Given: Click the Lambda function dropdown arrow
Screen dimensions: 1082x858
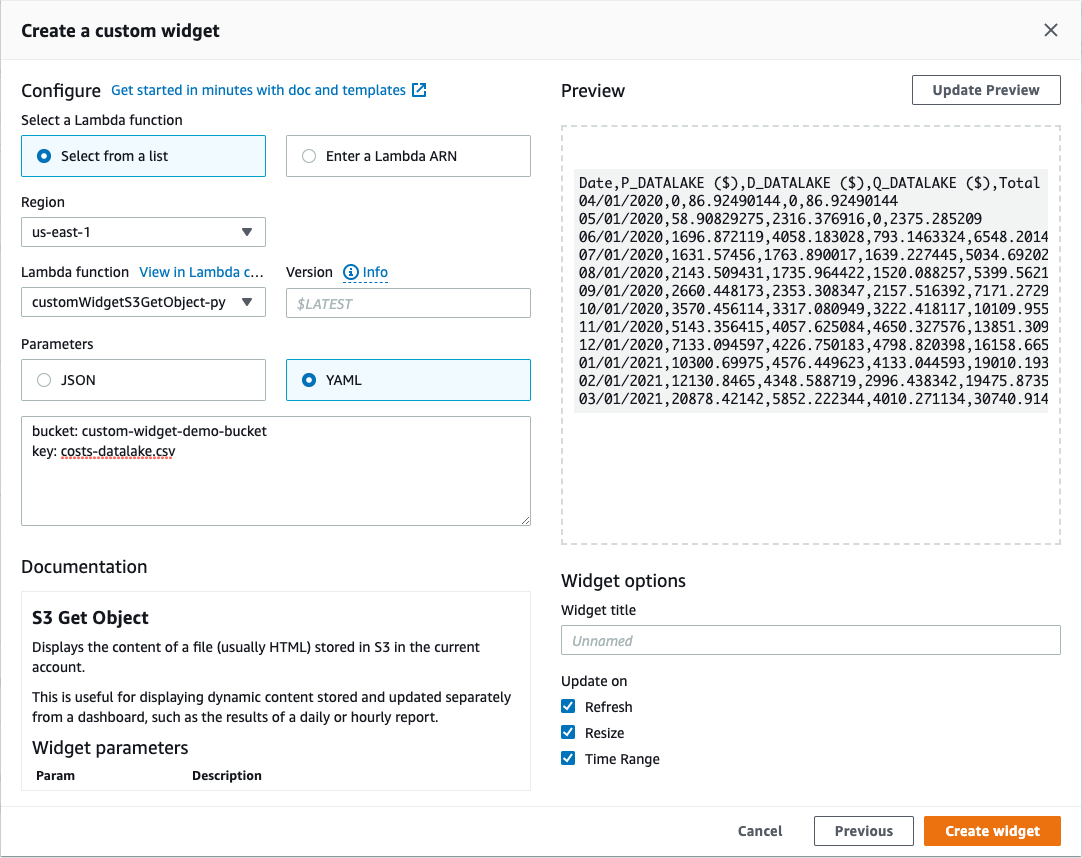Looking at the screenshot, I should [249, 302].
